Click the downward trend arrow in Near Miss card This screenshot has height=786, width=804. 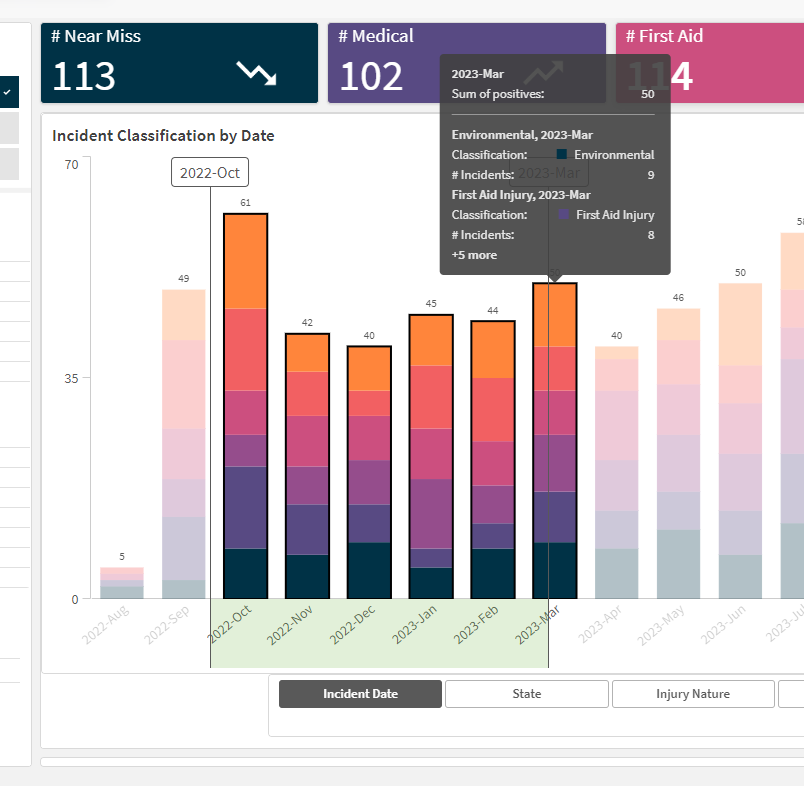click(x=256, y=74)
